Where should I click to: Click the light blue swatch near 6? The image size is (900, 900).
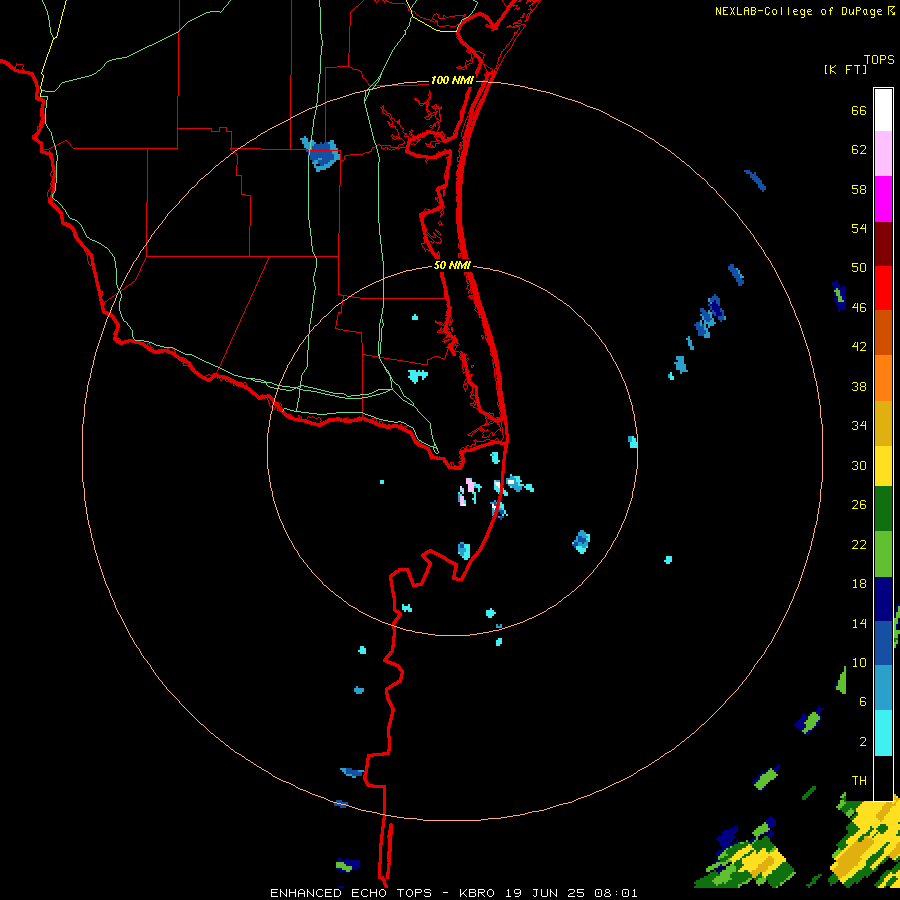(x=883, y=688)
